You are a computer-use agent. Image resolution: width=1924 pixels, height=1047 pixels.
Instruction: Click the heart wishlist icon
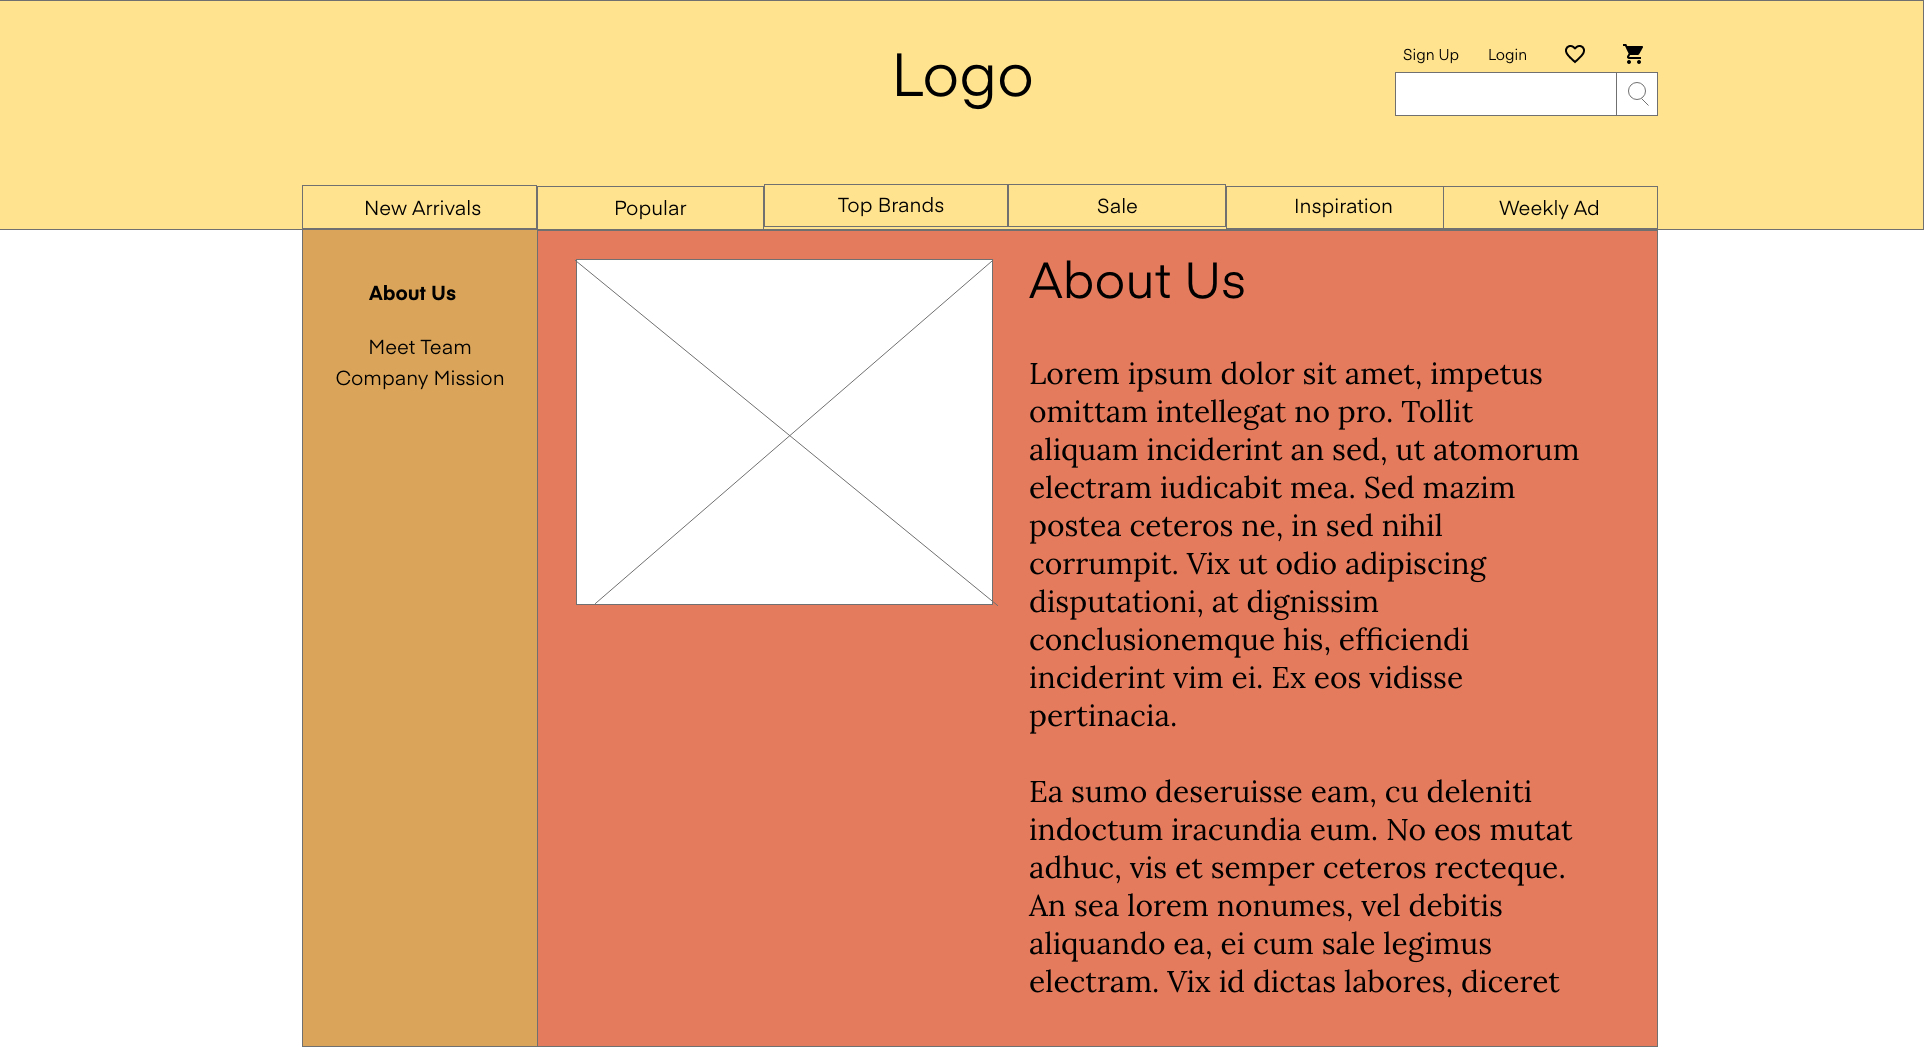(x=1574, y=54)
